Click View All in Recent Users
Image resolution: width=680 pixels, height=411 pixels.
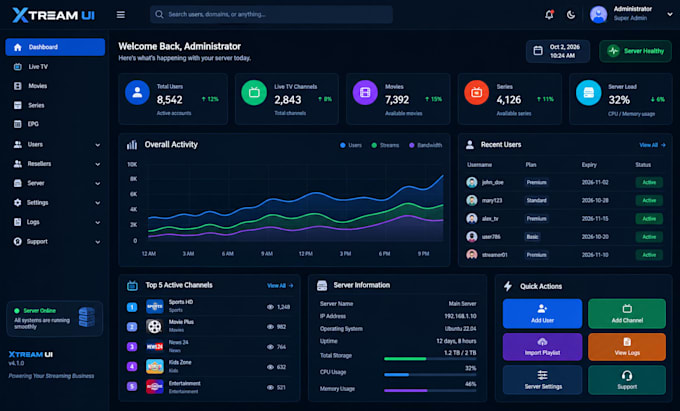click(x=652, y=145)
